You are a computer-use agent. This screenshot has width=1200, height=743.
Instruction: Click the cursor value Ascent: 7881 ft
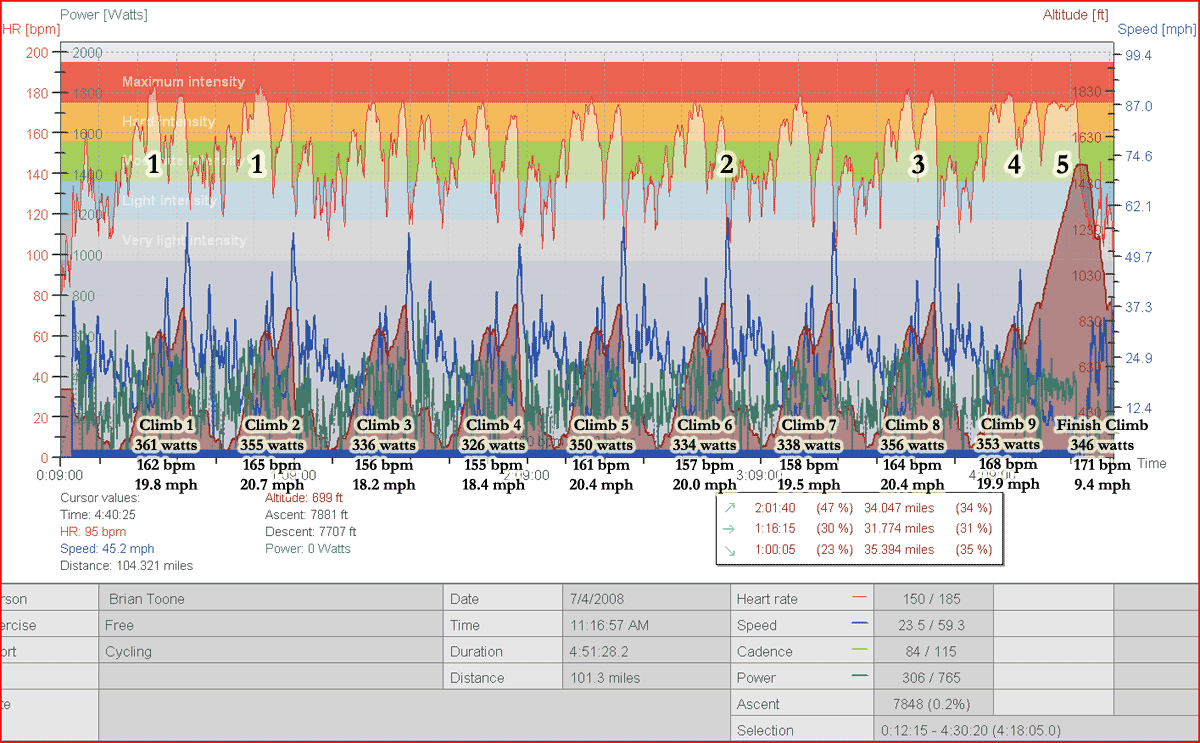point(305,514)
